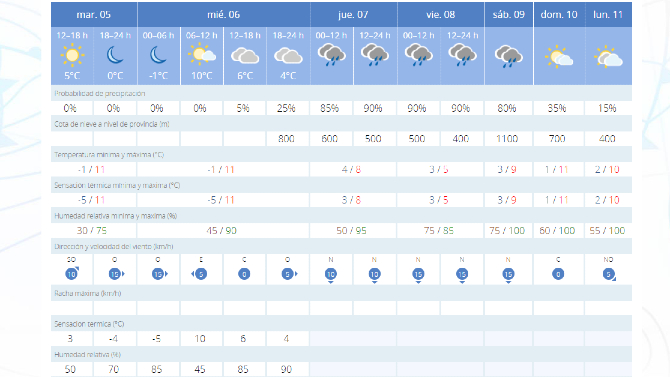Click the -4 thermal sensation value
Screen dimensions: 670x377
pyautogui.click(x=113, y=339)
